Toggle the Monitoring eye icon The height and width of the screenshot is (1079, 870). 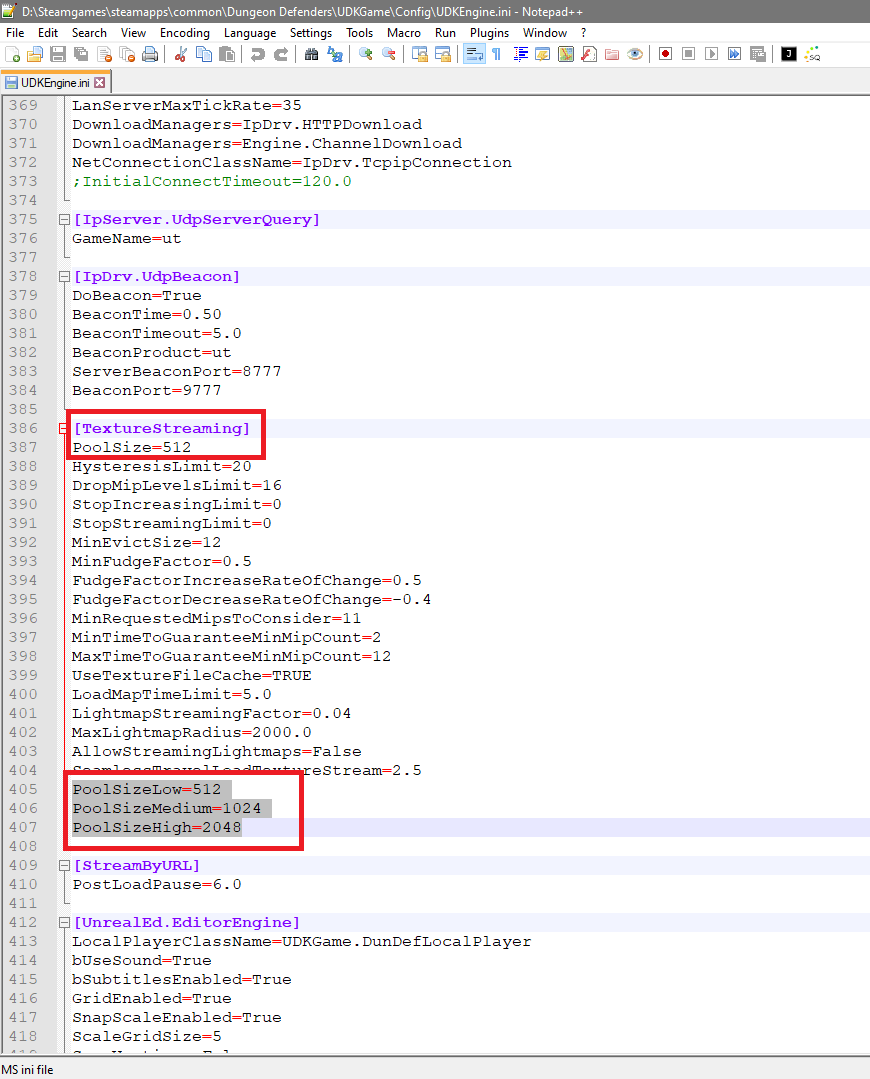(635, 54)
